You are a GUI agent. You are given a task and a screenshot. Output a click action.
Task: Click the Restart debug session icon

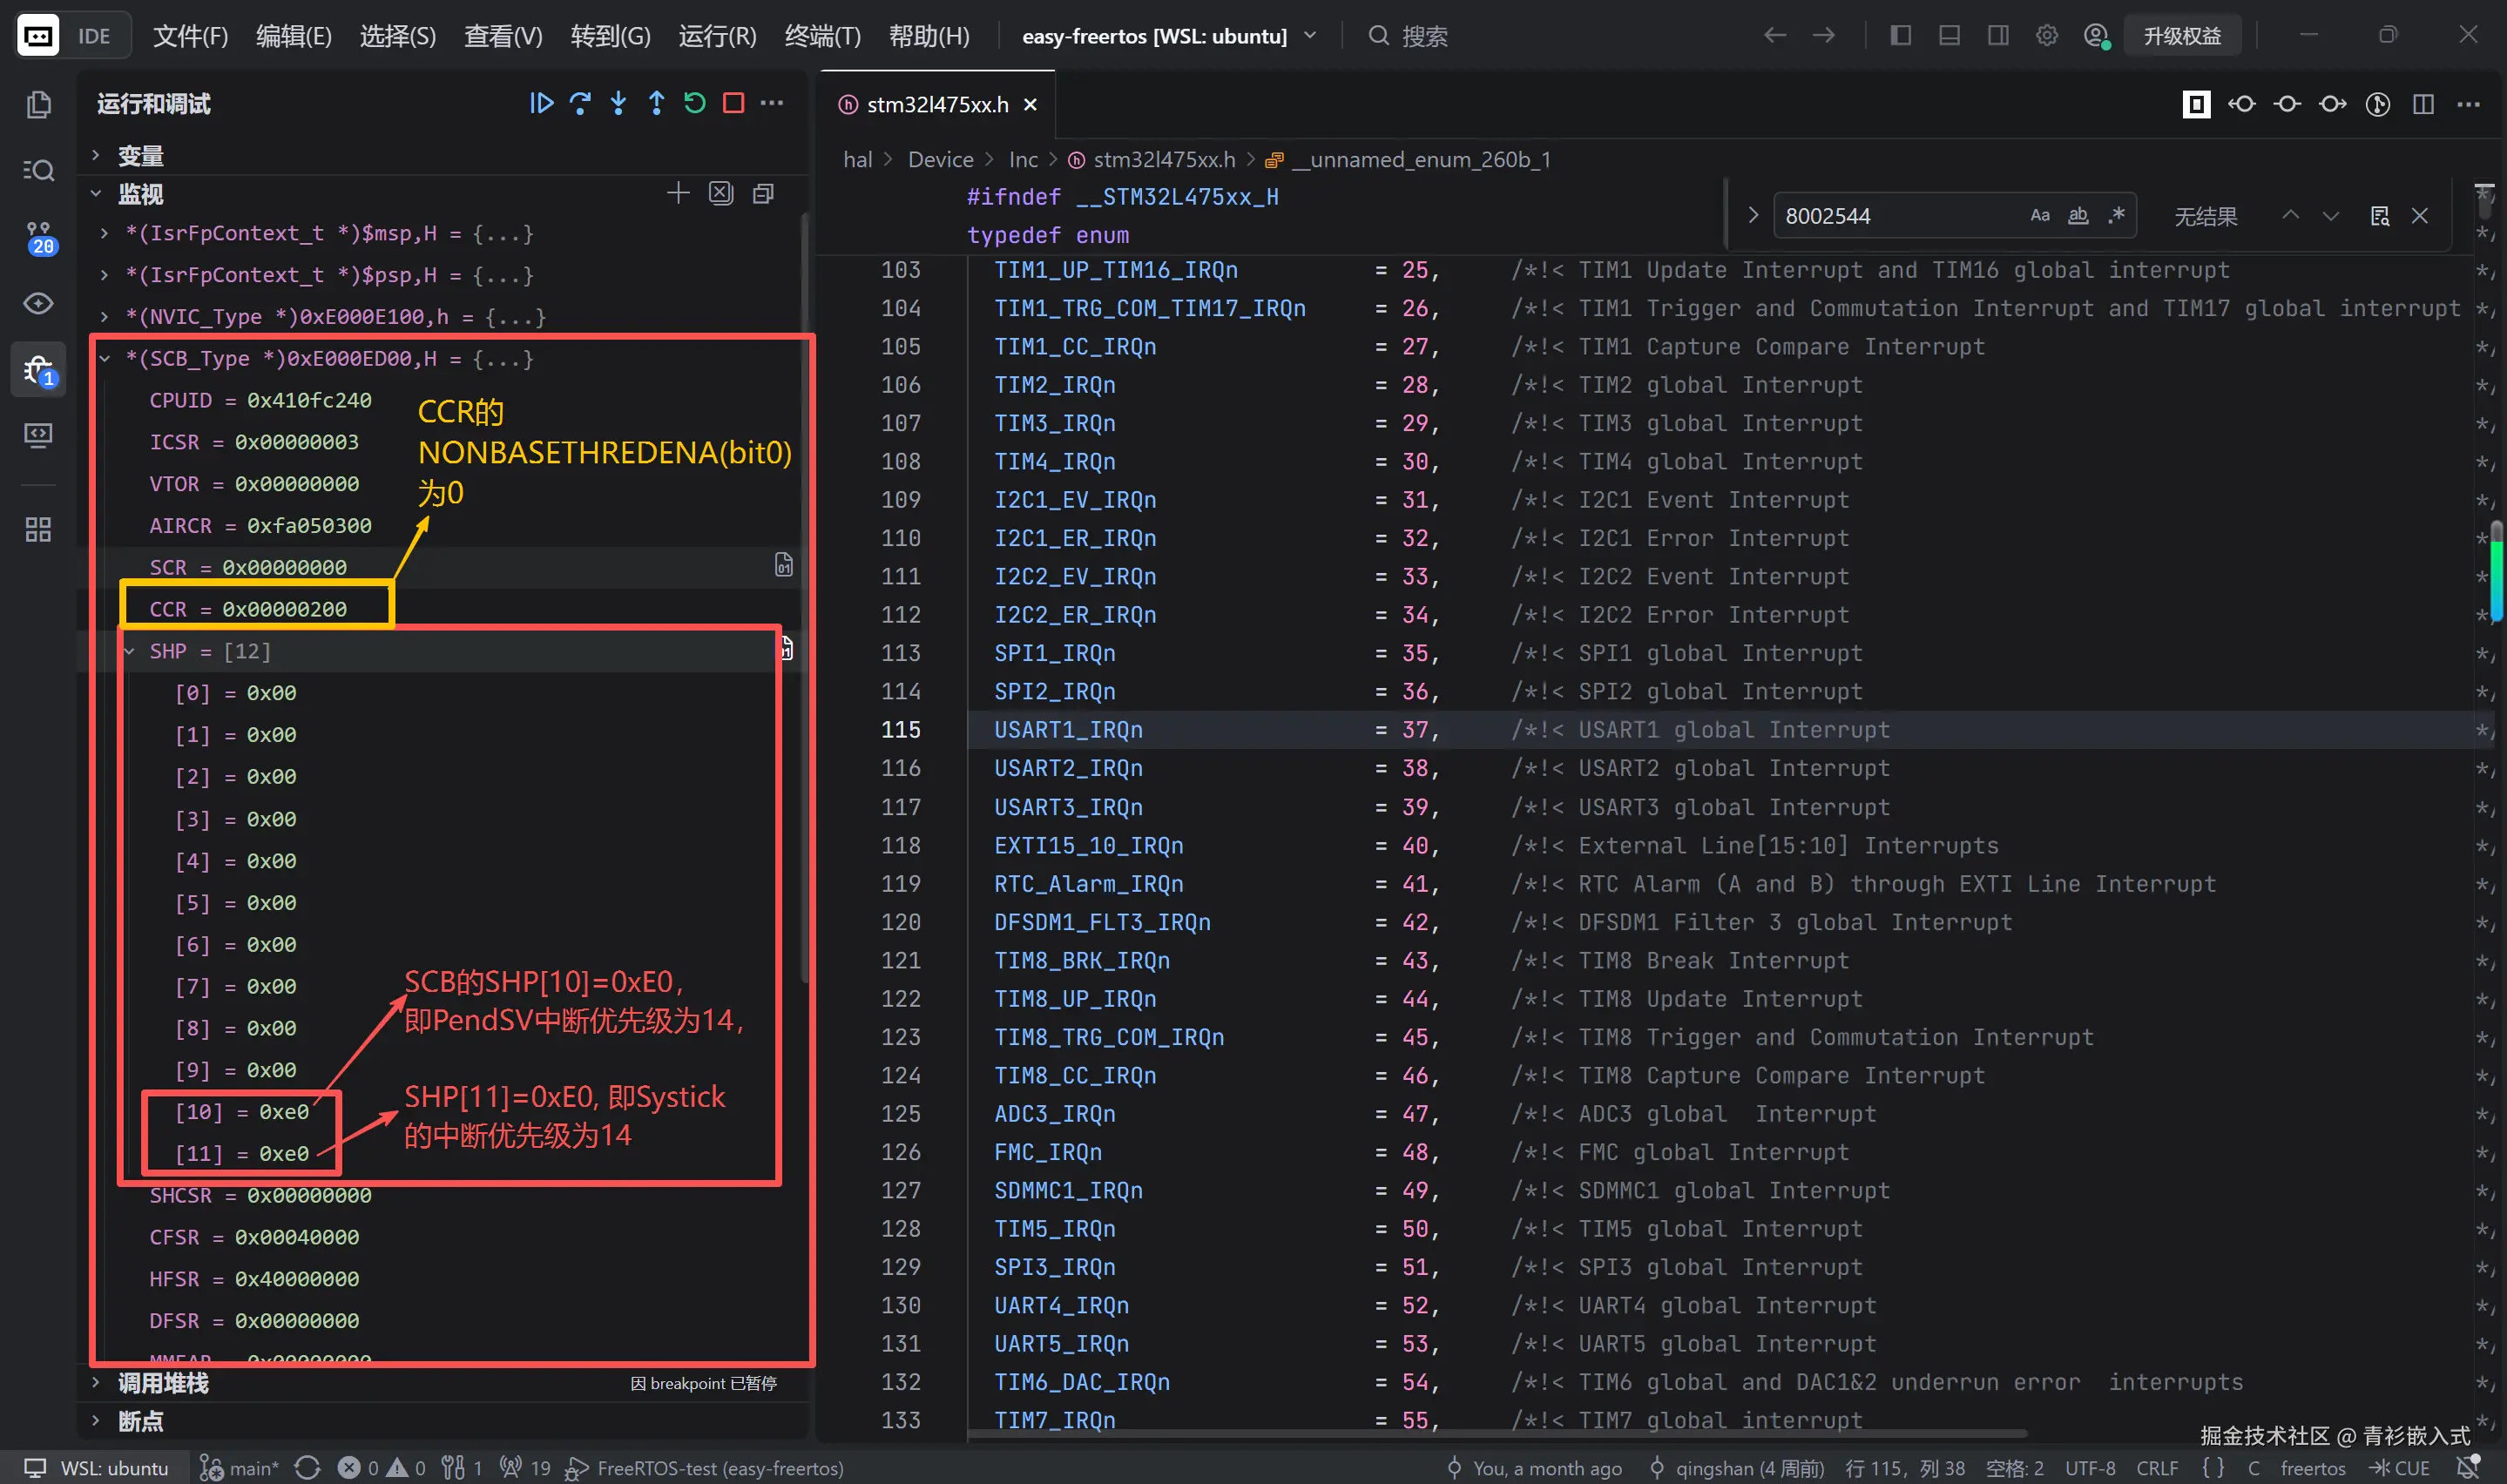tap(695, 103)
